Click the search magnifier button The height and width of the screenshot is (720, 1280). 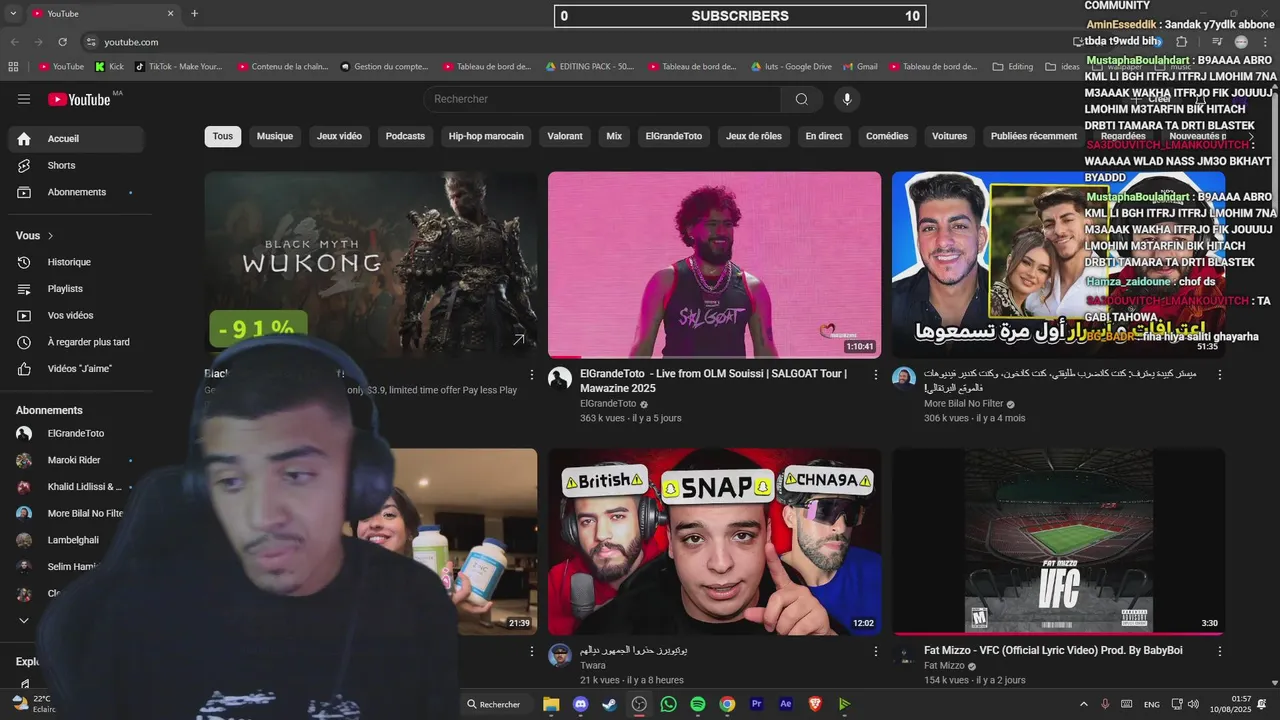tap(802, 99)
